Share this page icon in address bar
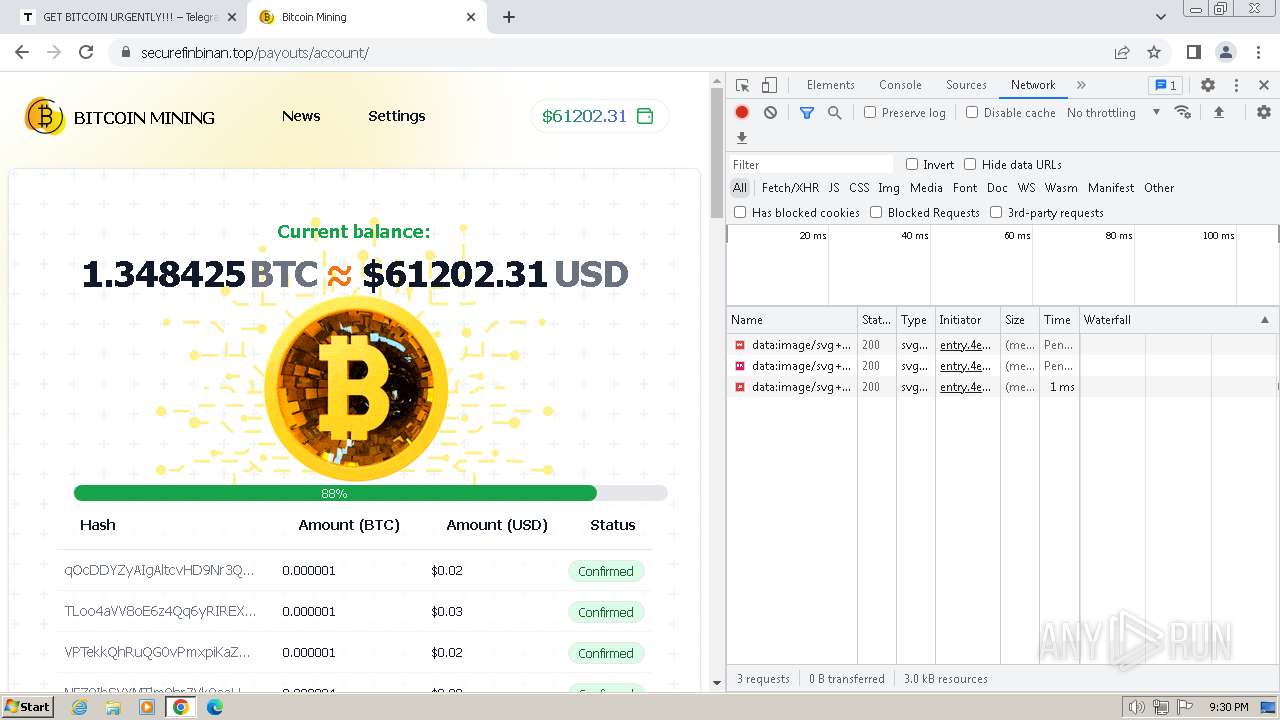Image resolution: width=1280 pixels, height=720 pixels. click(1122, 52)
